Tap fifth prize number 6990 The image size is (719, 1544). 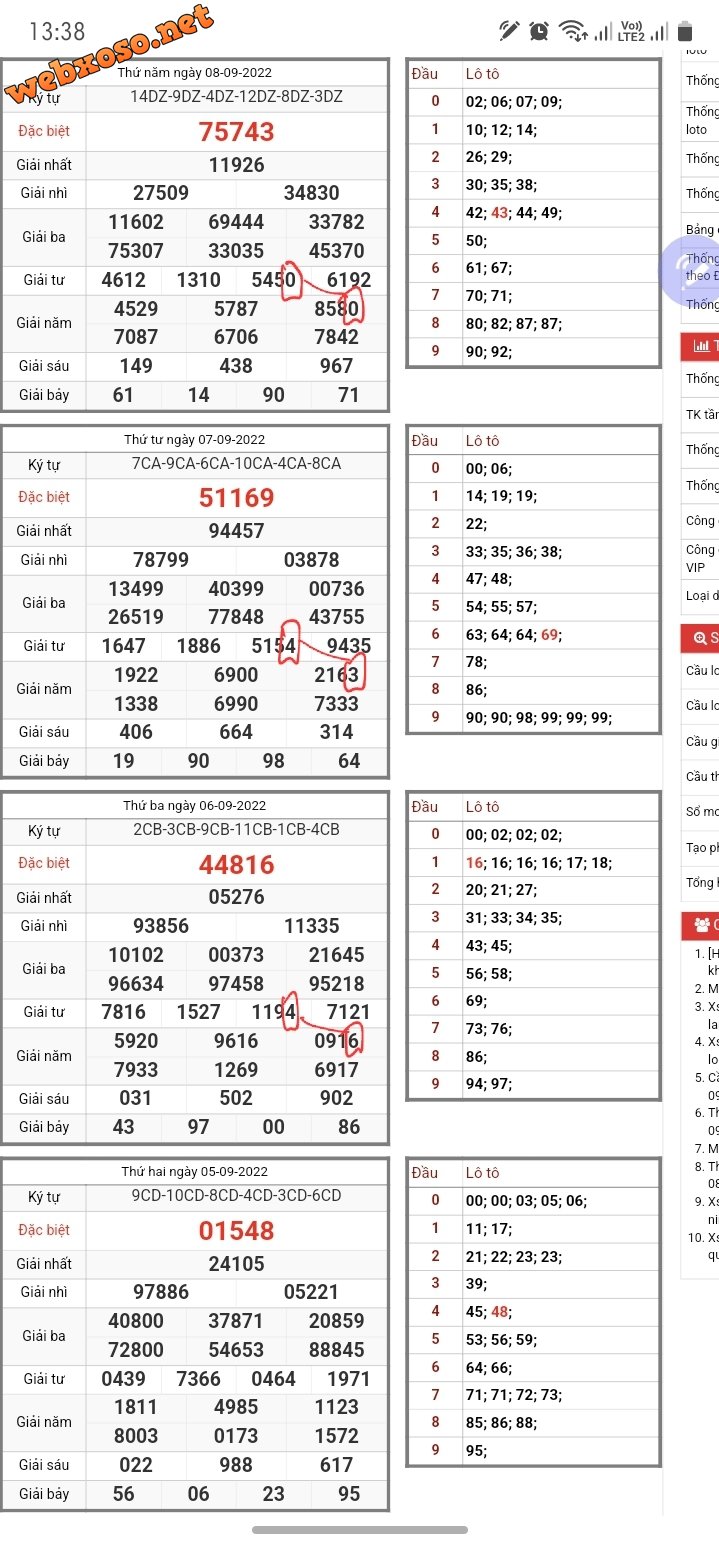coord(236,703)
